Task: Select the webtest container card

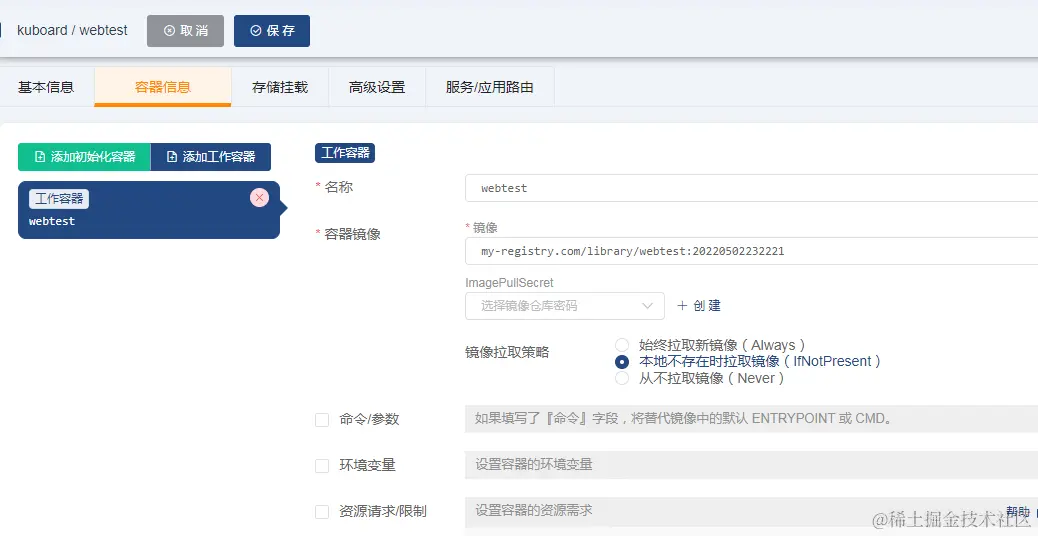Action: [149, 210]
